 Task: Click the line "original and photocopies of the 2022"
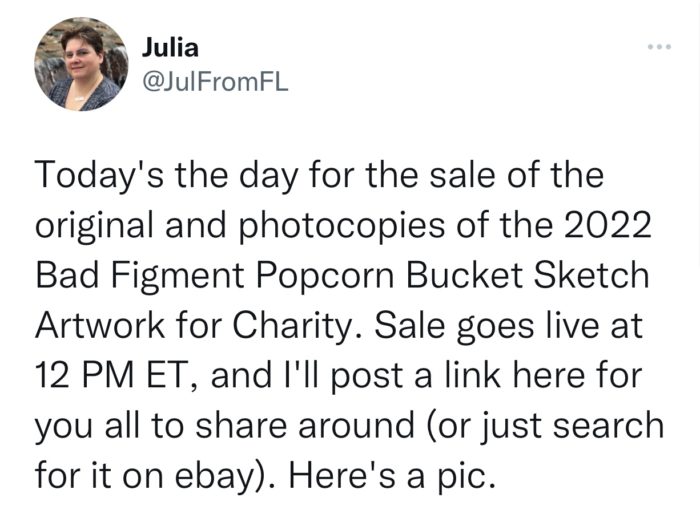tap(343, 226)
